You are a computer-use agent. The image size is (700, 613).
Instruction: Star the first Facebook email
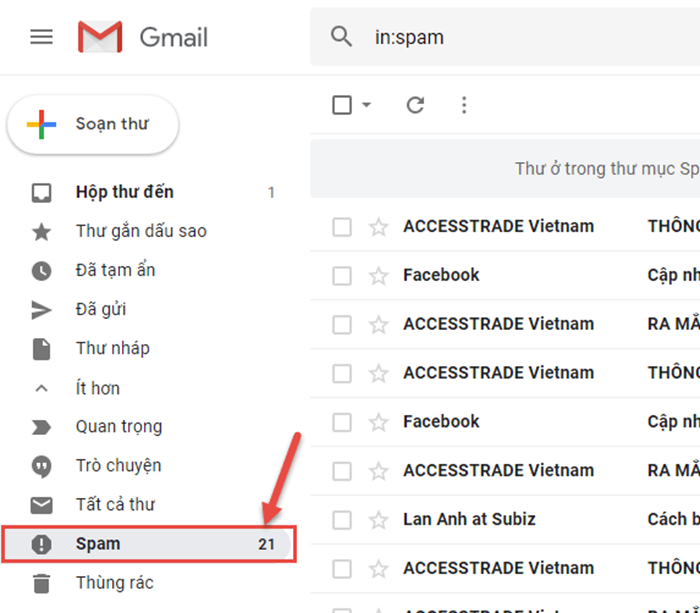[x=379, y=275]
